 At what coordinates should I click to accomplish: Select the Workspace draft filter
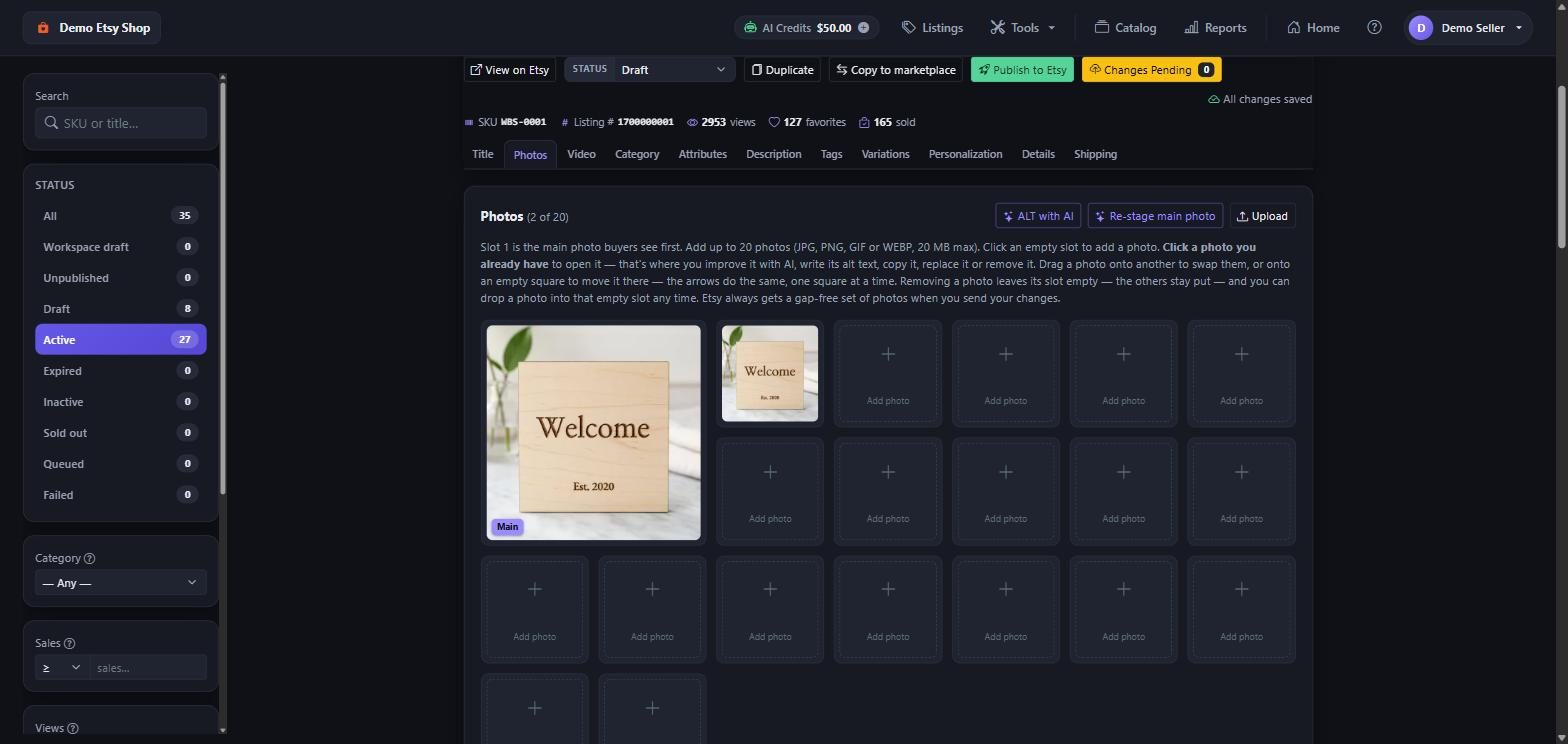(120, 247)
